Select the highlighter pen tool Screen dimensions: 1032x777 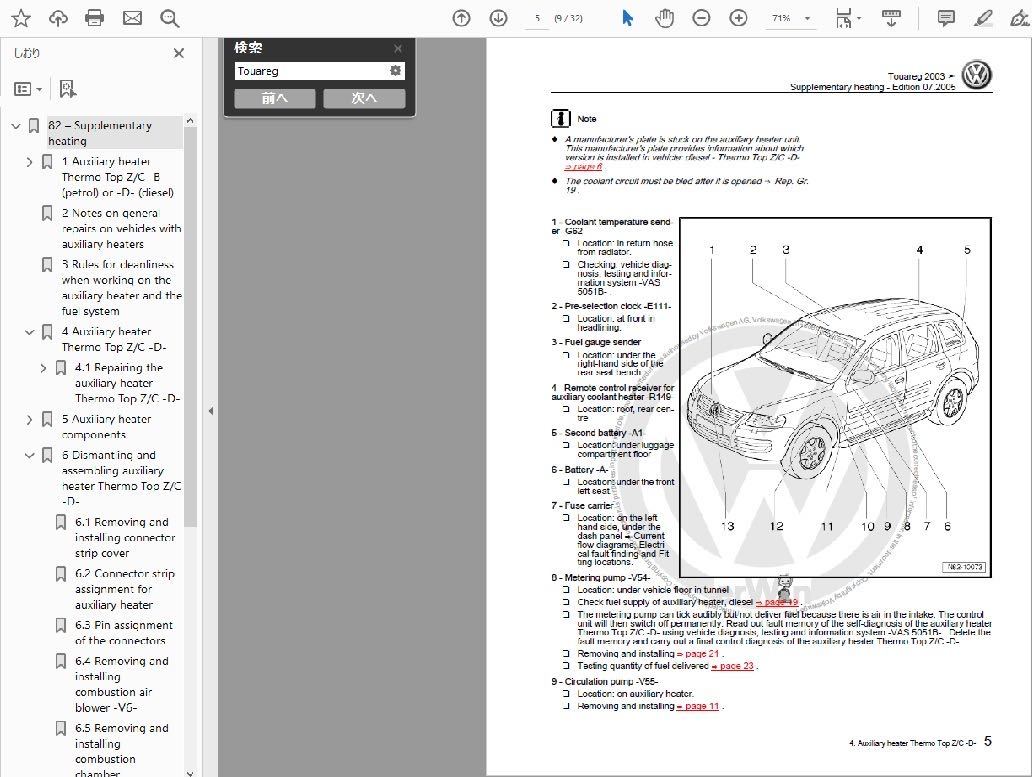point(983,18)
